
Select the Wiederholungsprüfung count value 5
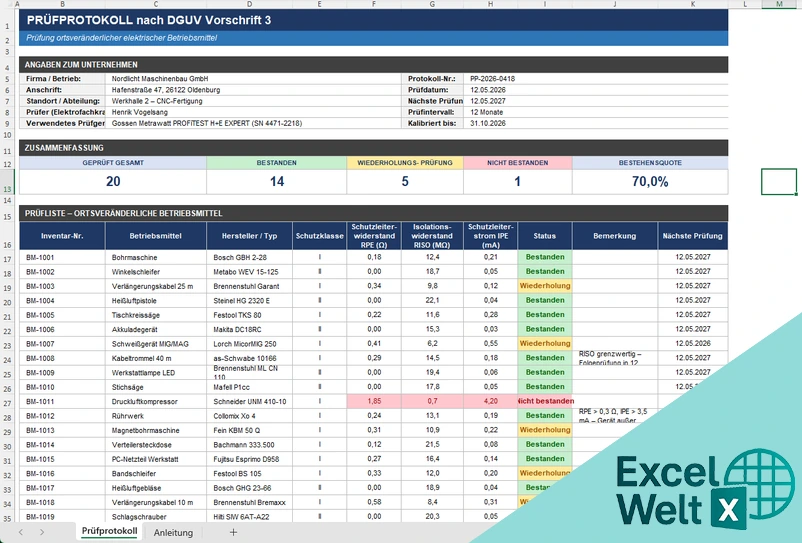tap(405, 182)
